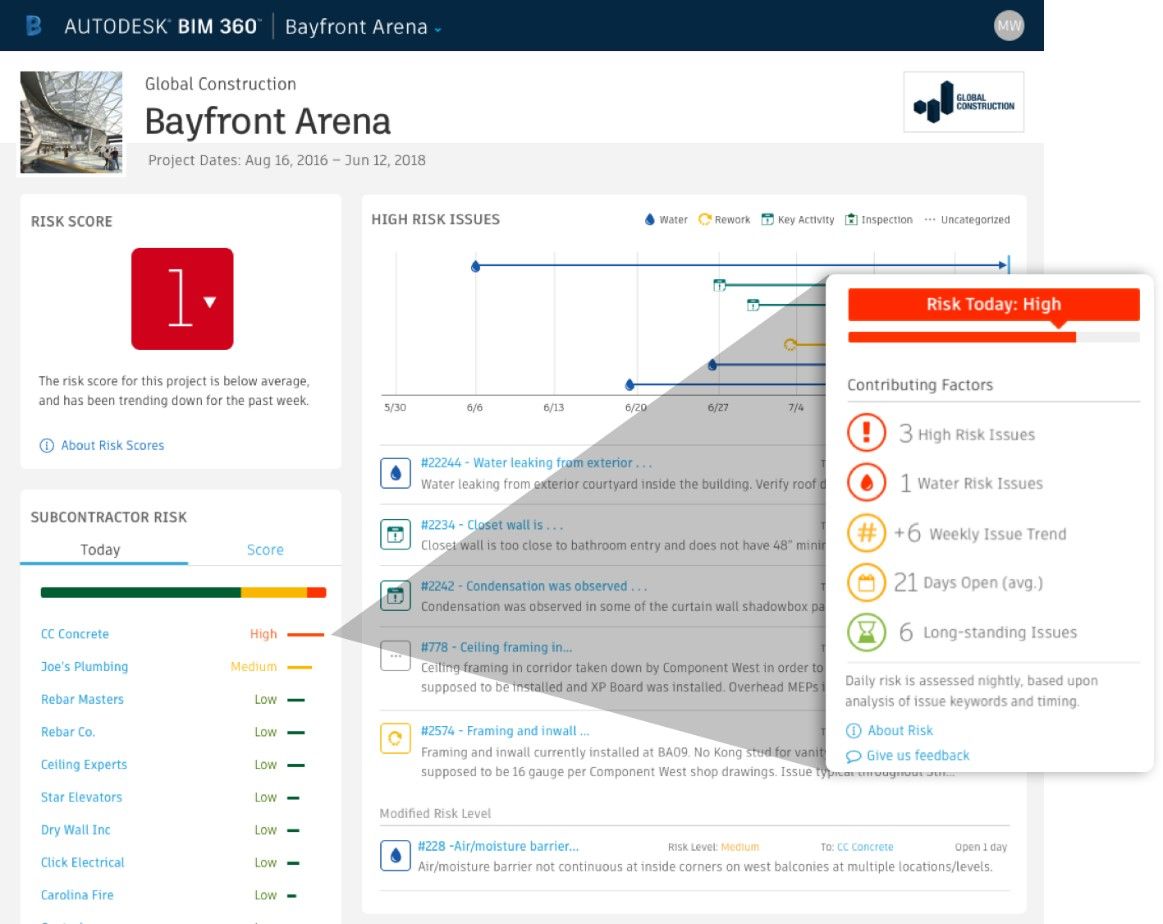
Task: Switch to the Score tab
Action: point(265,550)
